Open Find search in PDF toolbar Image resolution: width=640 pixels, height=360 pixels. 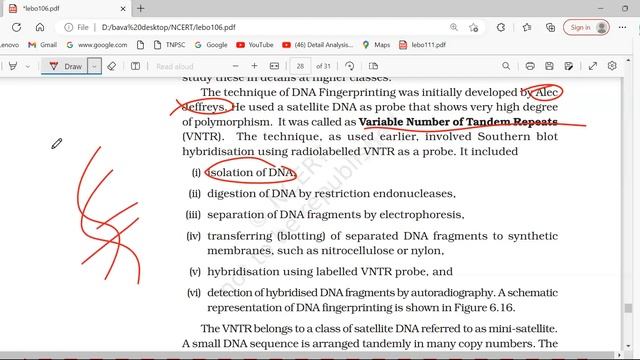pyautogui.click(x=506, y=66)
